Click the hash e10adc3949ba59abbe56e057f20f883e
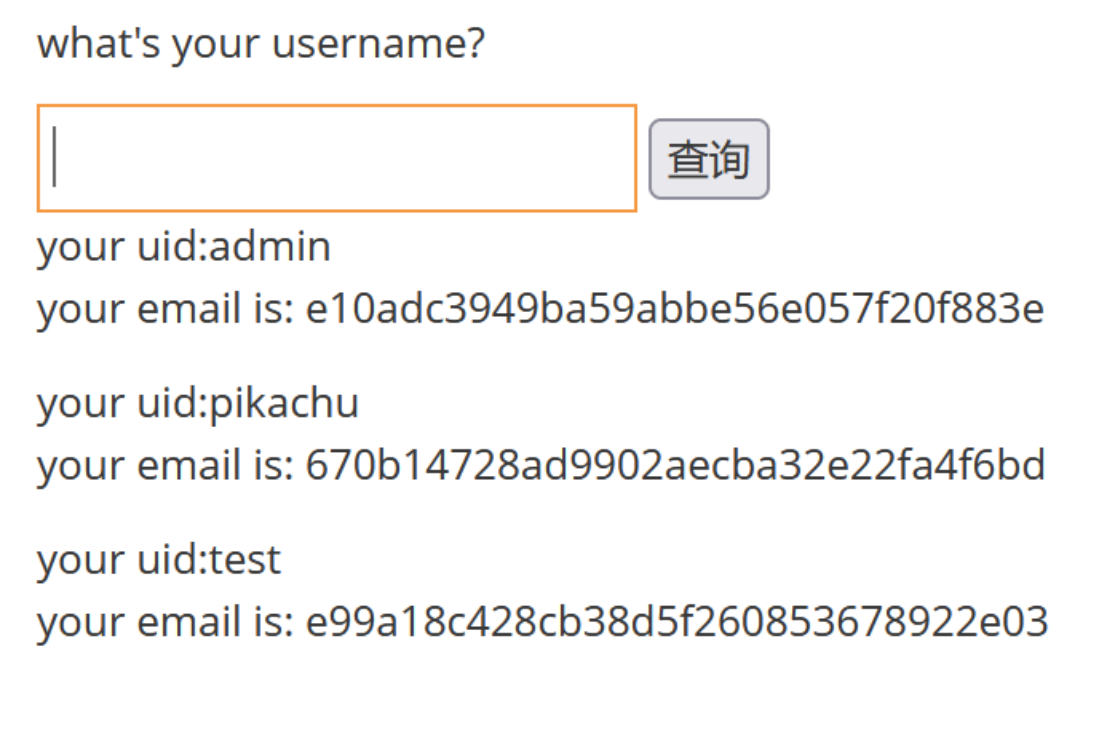 (x=675, y=309)
